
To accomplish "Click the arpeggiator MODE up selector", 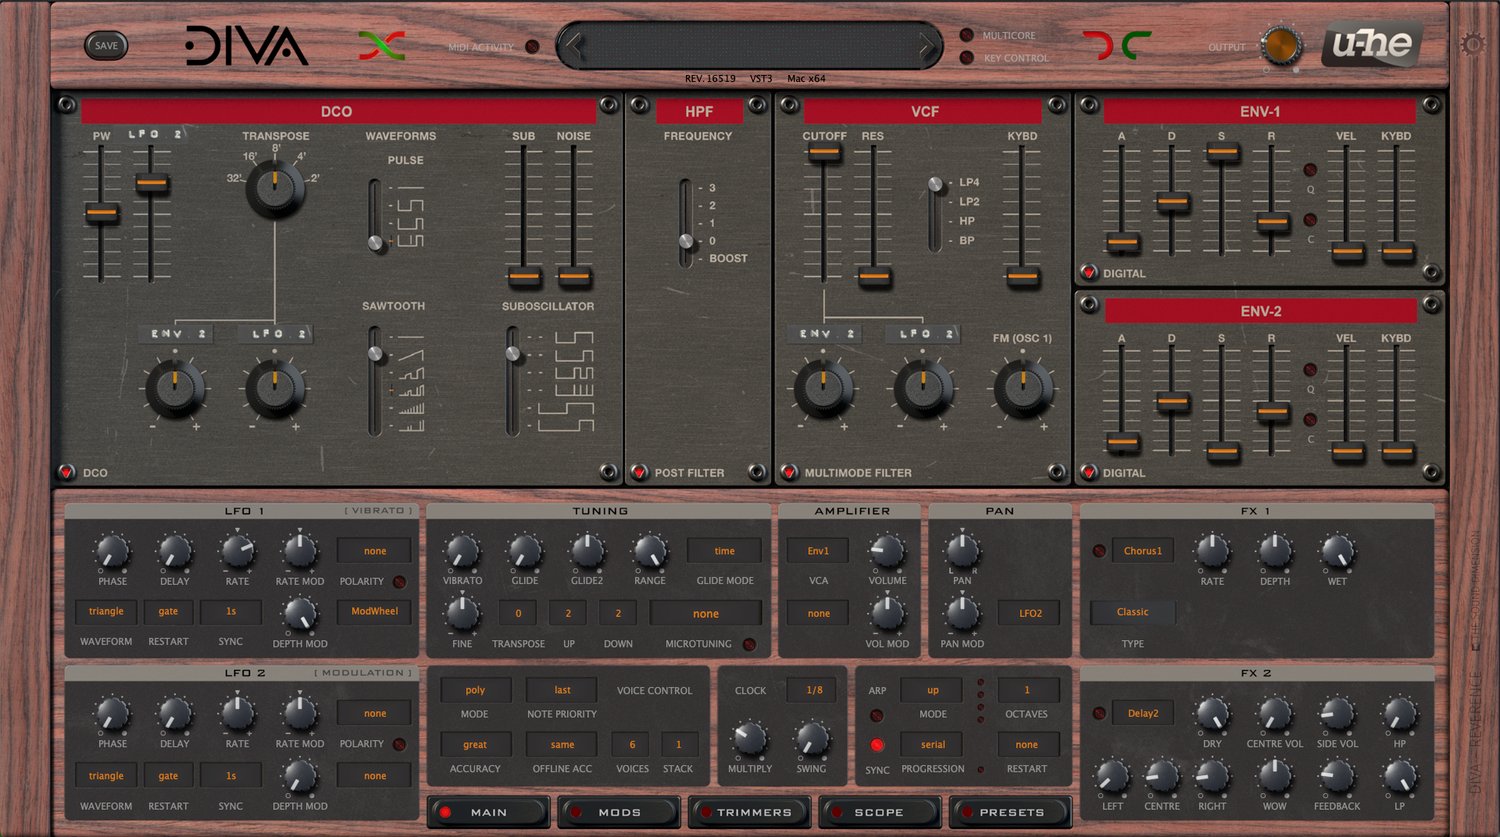I will pyautogui.click(x=932, y=690).
